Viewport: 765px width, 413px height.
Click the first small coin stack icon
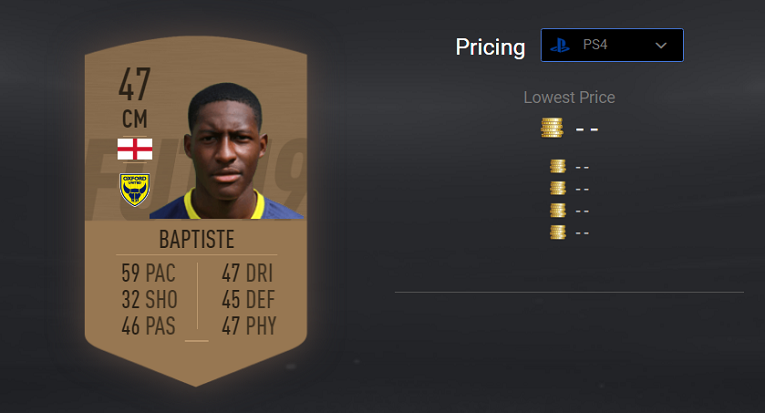[x=558, y=166]
